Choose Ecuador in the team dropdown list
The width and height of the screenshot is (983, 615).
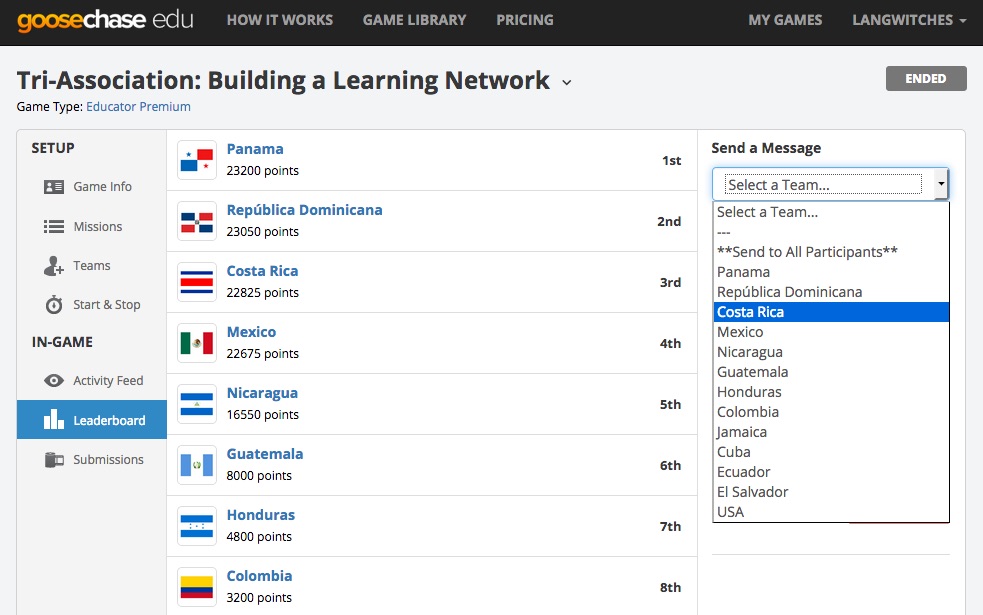click(831, 472)
